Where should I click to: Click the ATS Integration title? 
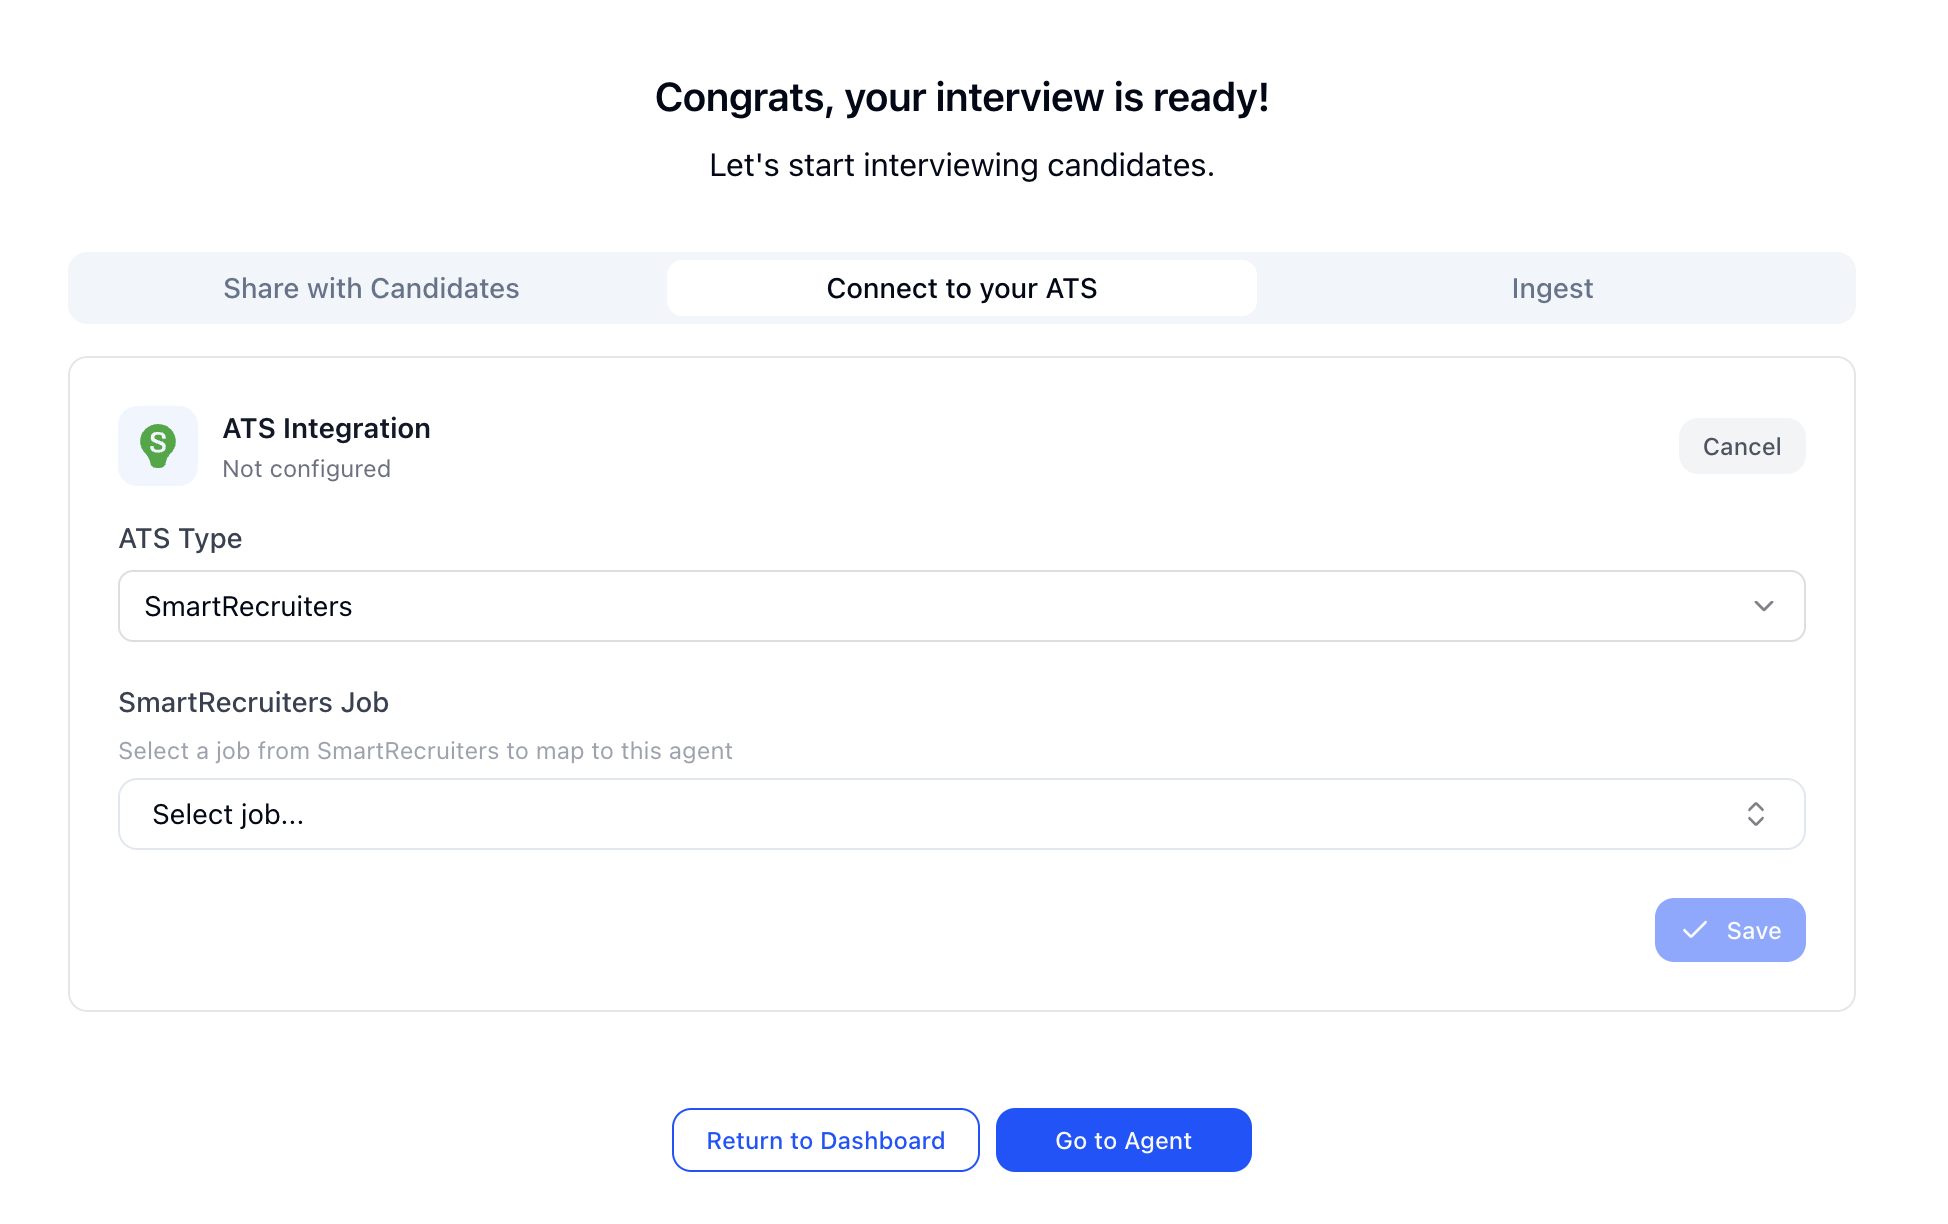coord(327,428)
